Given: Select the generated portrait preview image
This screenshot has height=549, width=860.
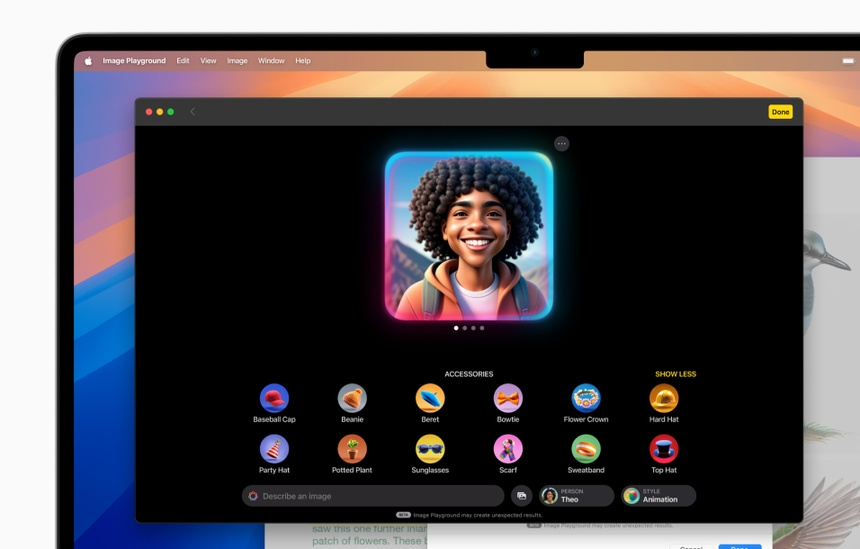Looking at the screenshot, I should coord(469,236).
